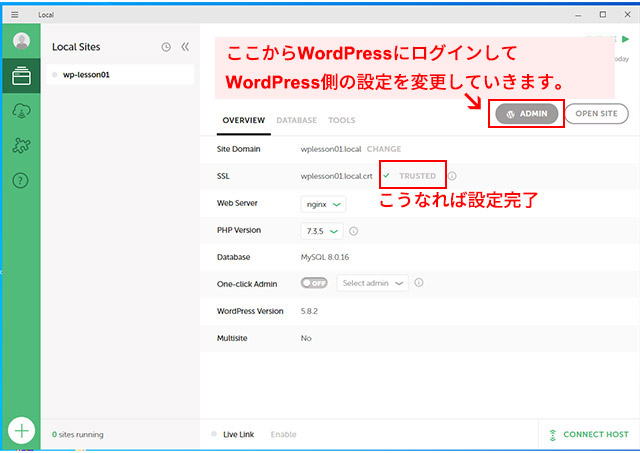
Task: Click the Local Sites heading
Action: pyautogui.click(x=76, y=47)
